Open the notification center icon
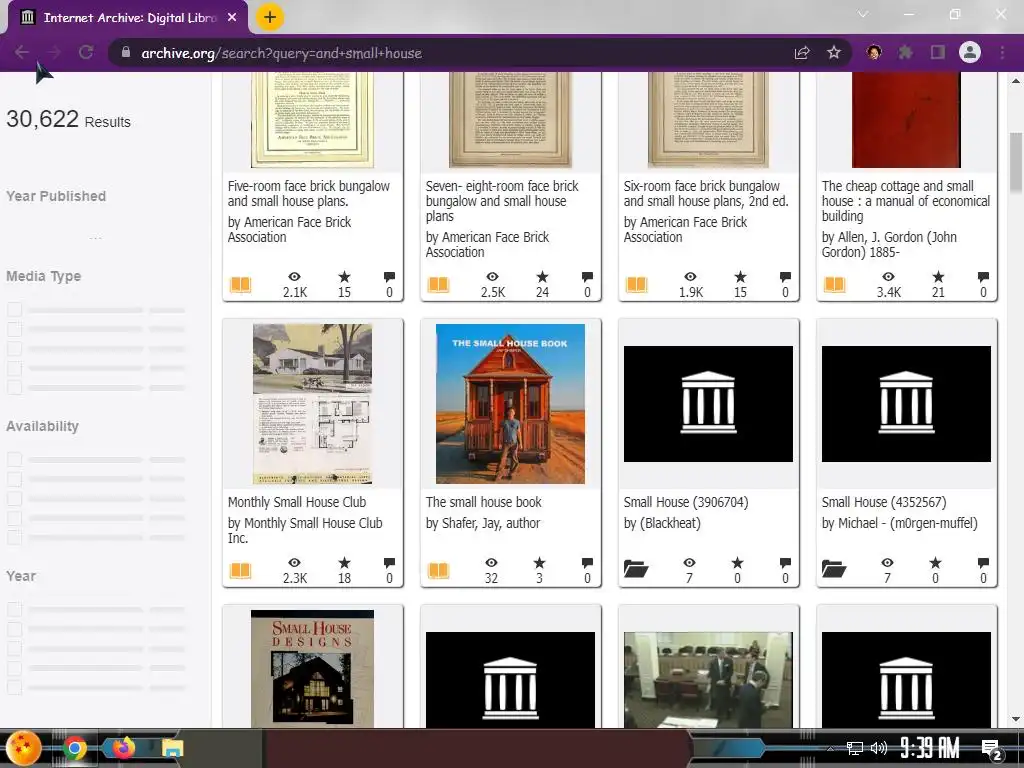The height and width of the screenshot is (768, 1024). click(991, 750)
